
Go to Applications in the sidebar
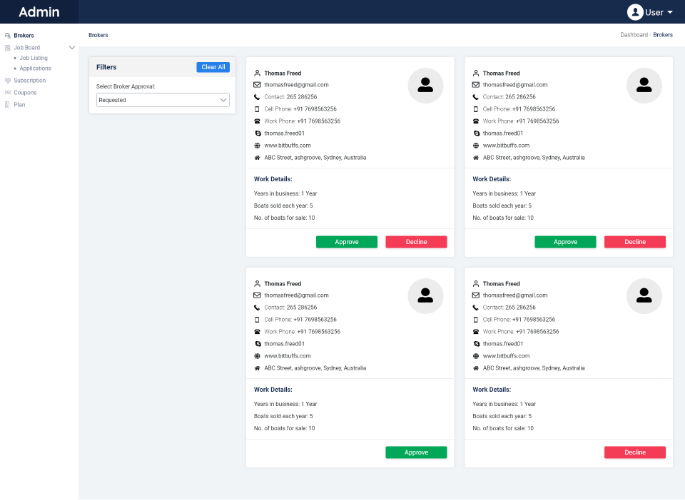pos(35,68)
